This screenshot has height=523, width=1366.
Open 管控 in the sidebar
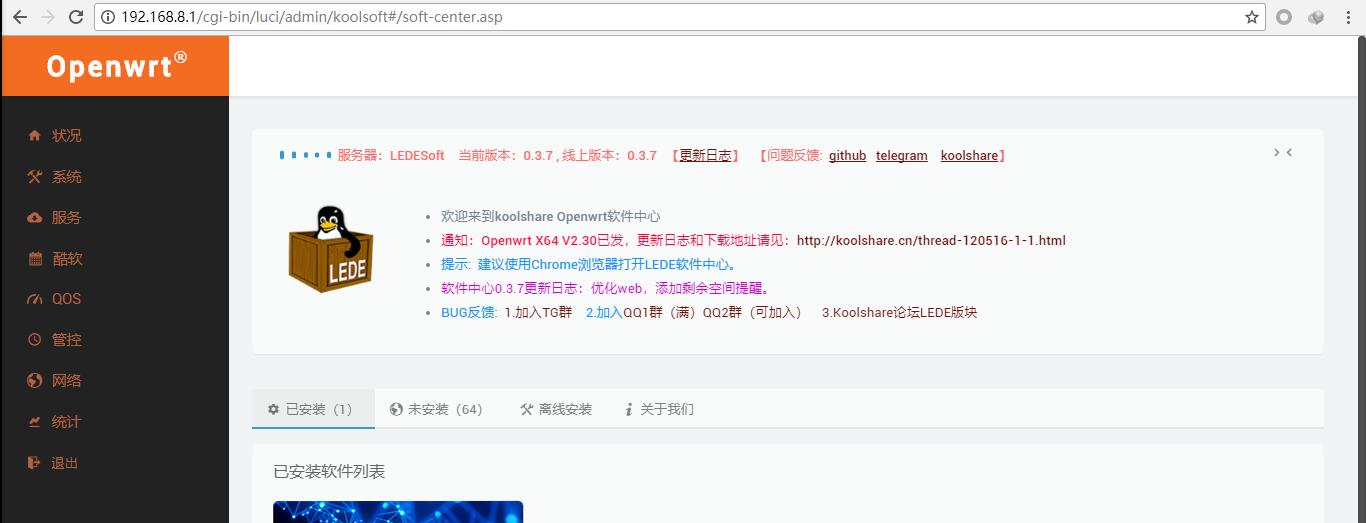coord(67,340)
